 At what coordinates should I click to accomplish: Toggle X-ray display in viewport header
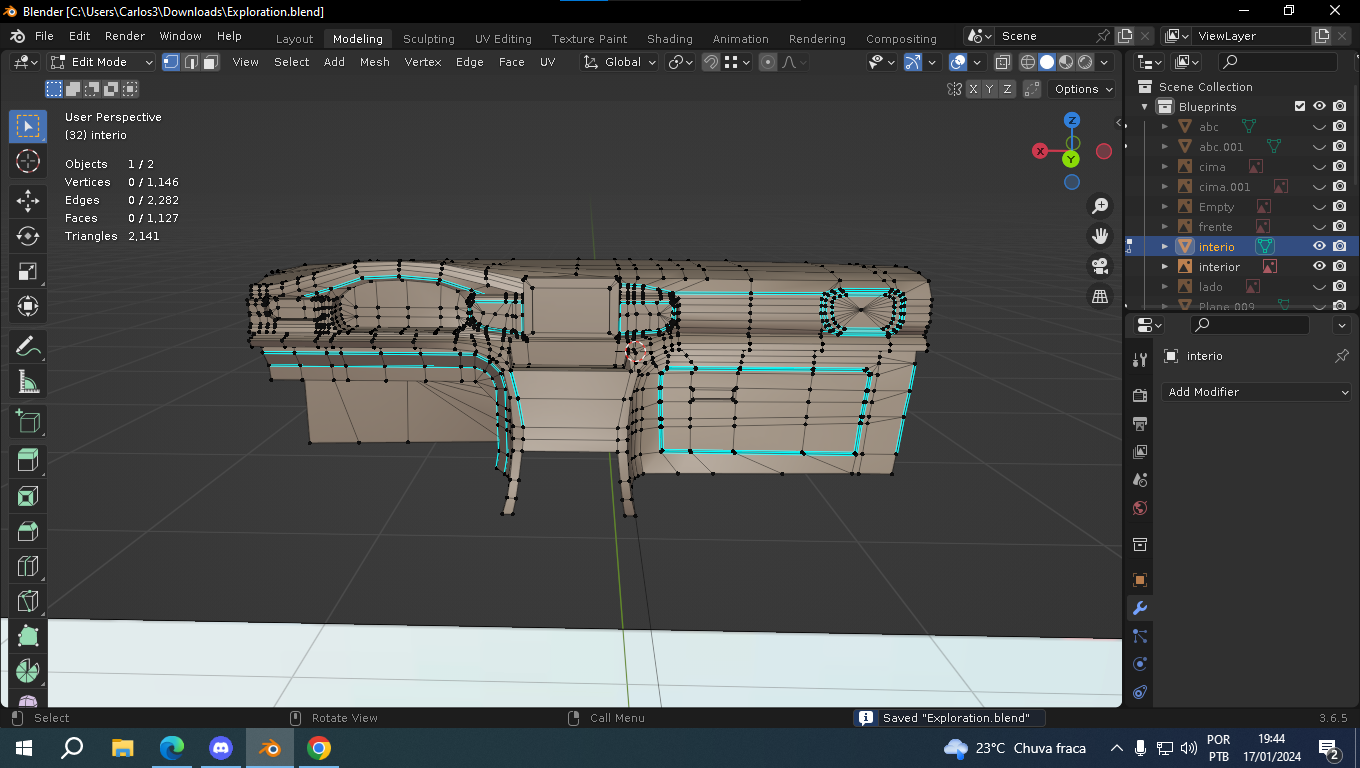1002,62
